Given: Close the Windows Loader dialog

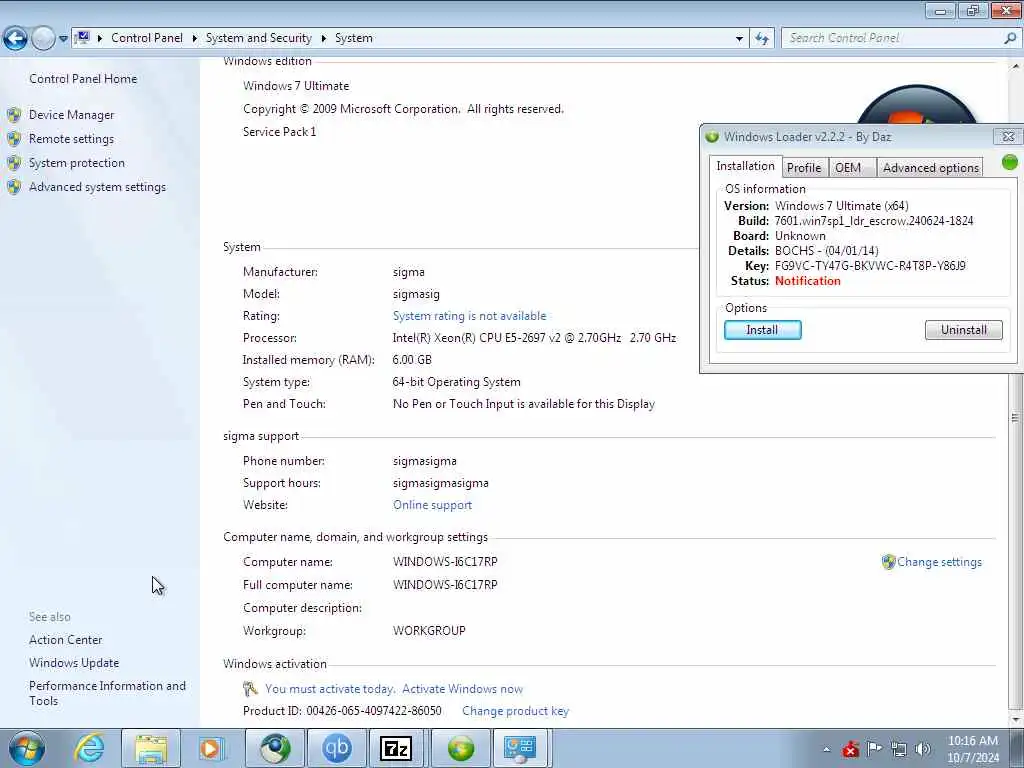Looking at the screenshot, I should pos(1008,136).
